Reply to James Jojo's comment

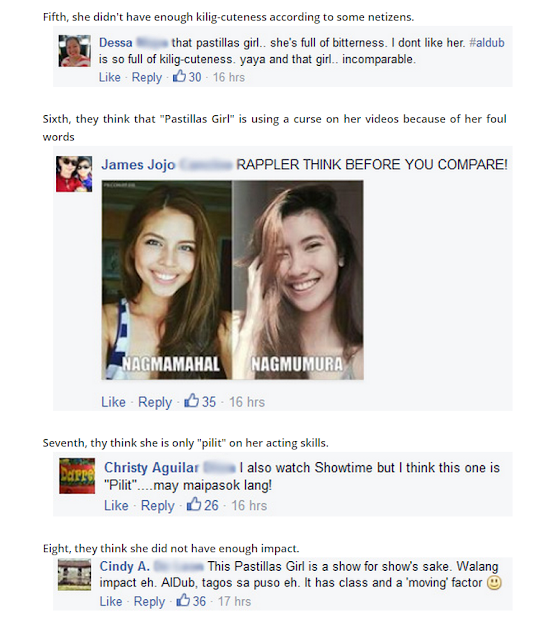tap(155, 402)
